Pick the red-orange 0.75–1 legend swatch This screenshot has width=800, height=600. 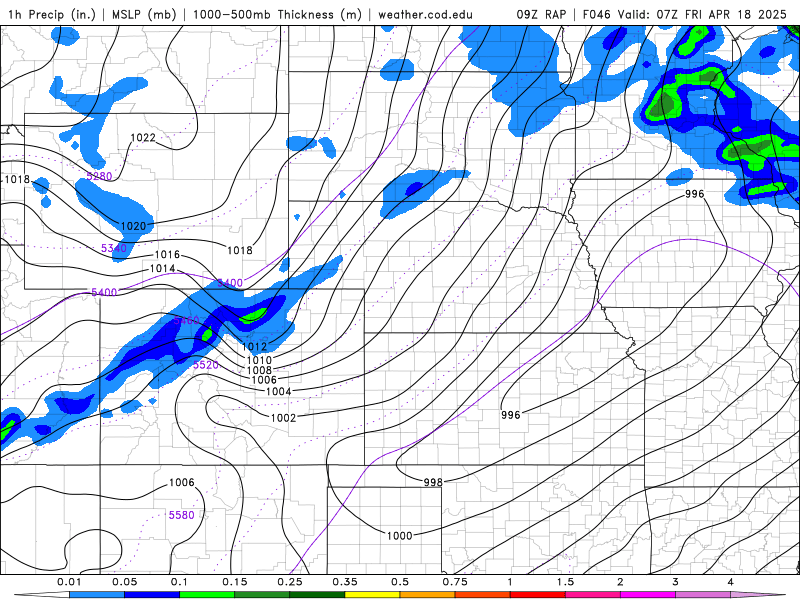[x=483, y=595]
